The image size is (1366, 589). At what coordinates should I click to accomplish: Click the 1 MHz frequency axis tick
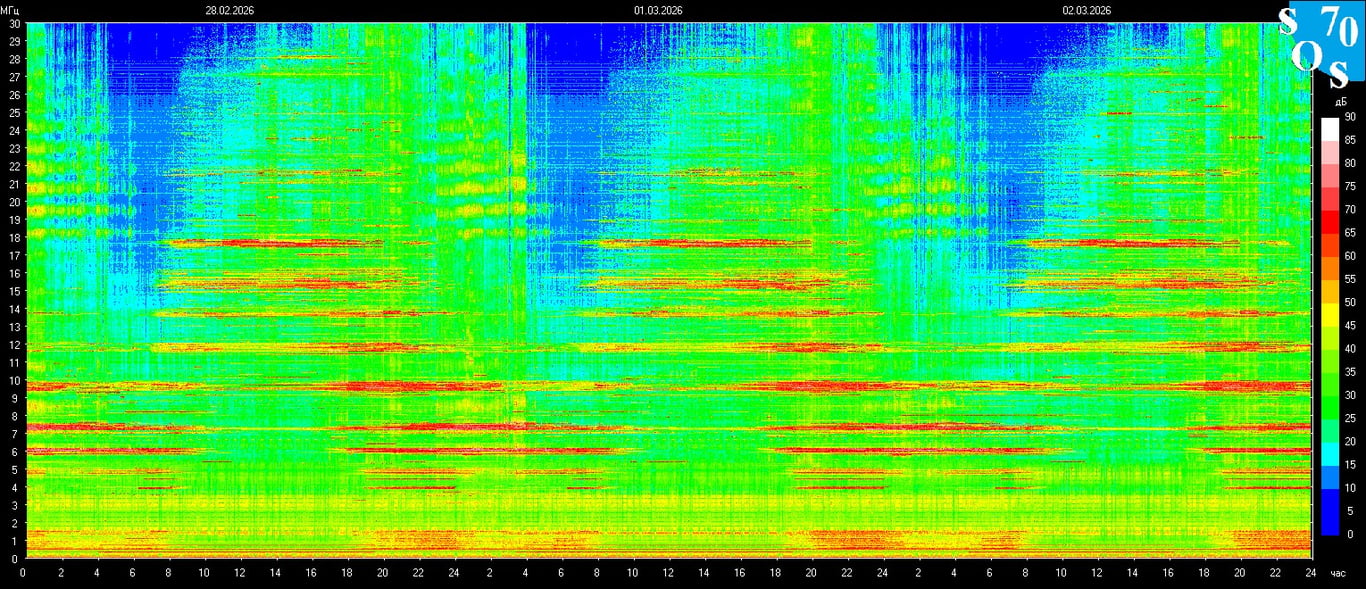[14, 541]
